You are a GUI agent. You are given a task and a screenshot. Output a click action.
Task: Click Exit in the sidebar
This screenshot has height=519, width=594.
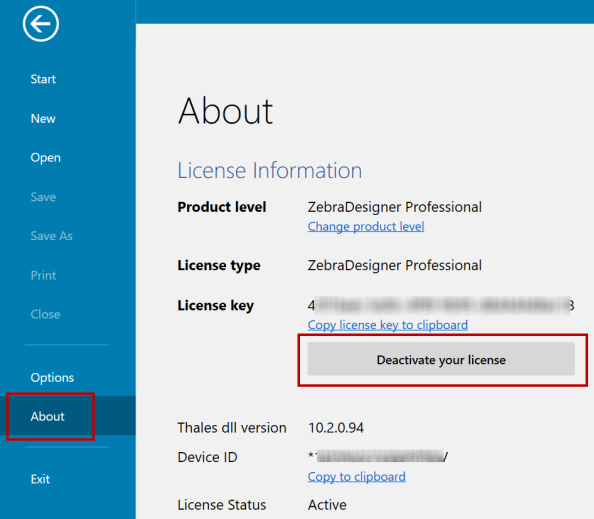(x=40, y=479)
